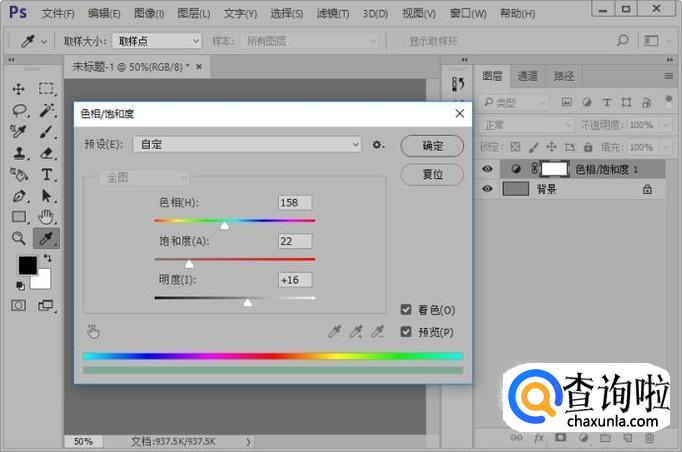Switch to the Channels tab
Image resolution: width=682 pixels, height=452 pixels.
(527, 76)
